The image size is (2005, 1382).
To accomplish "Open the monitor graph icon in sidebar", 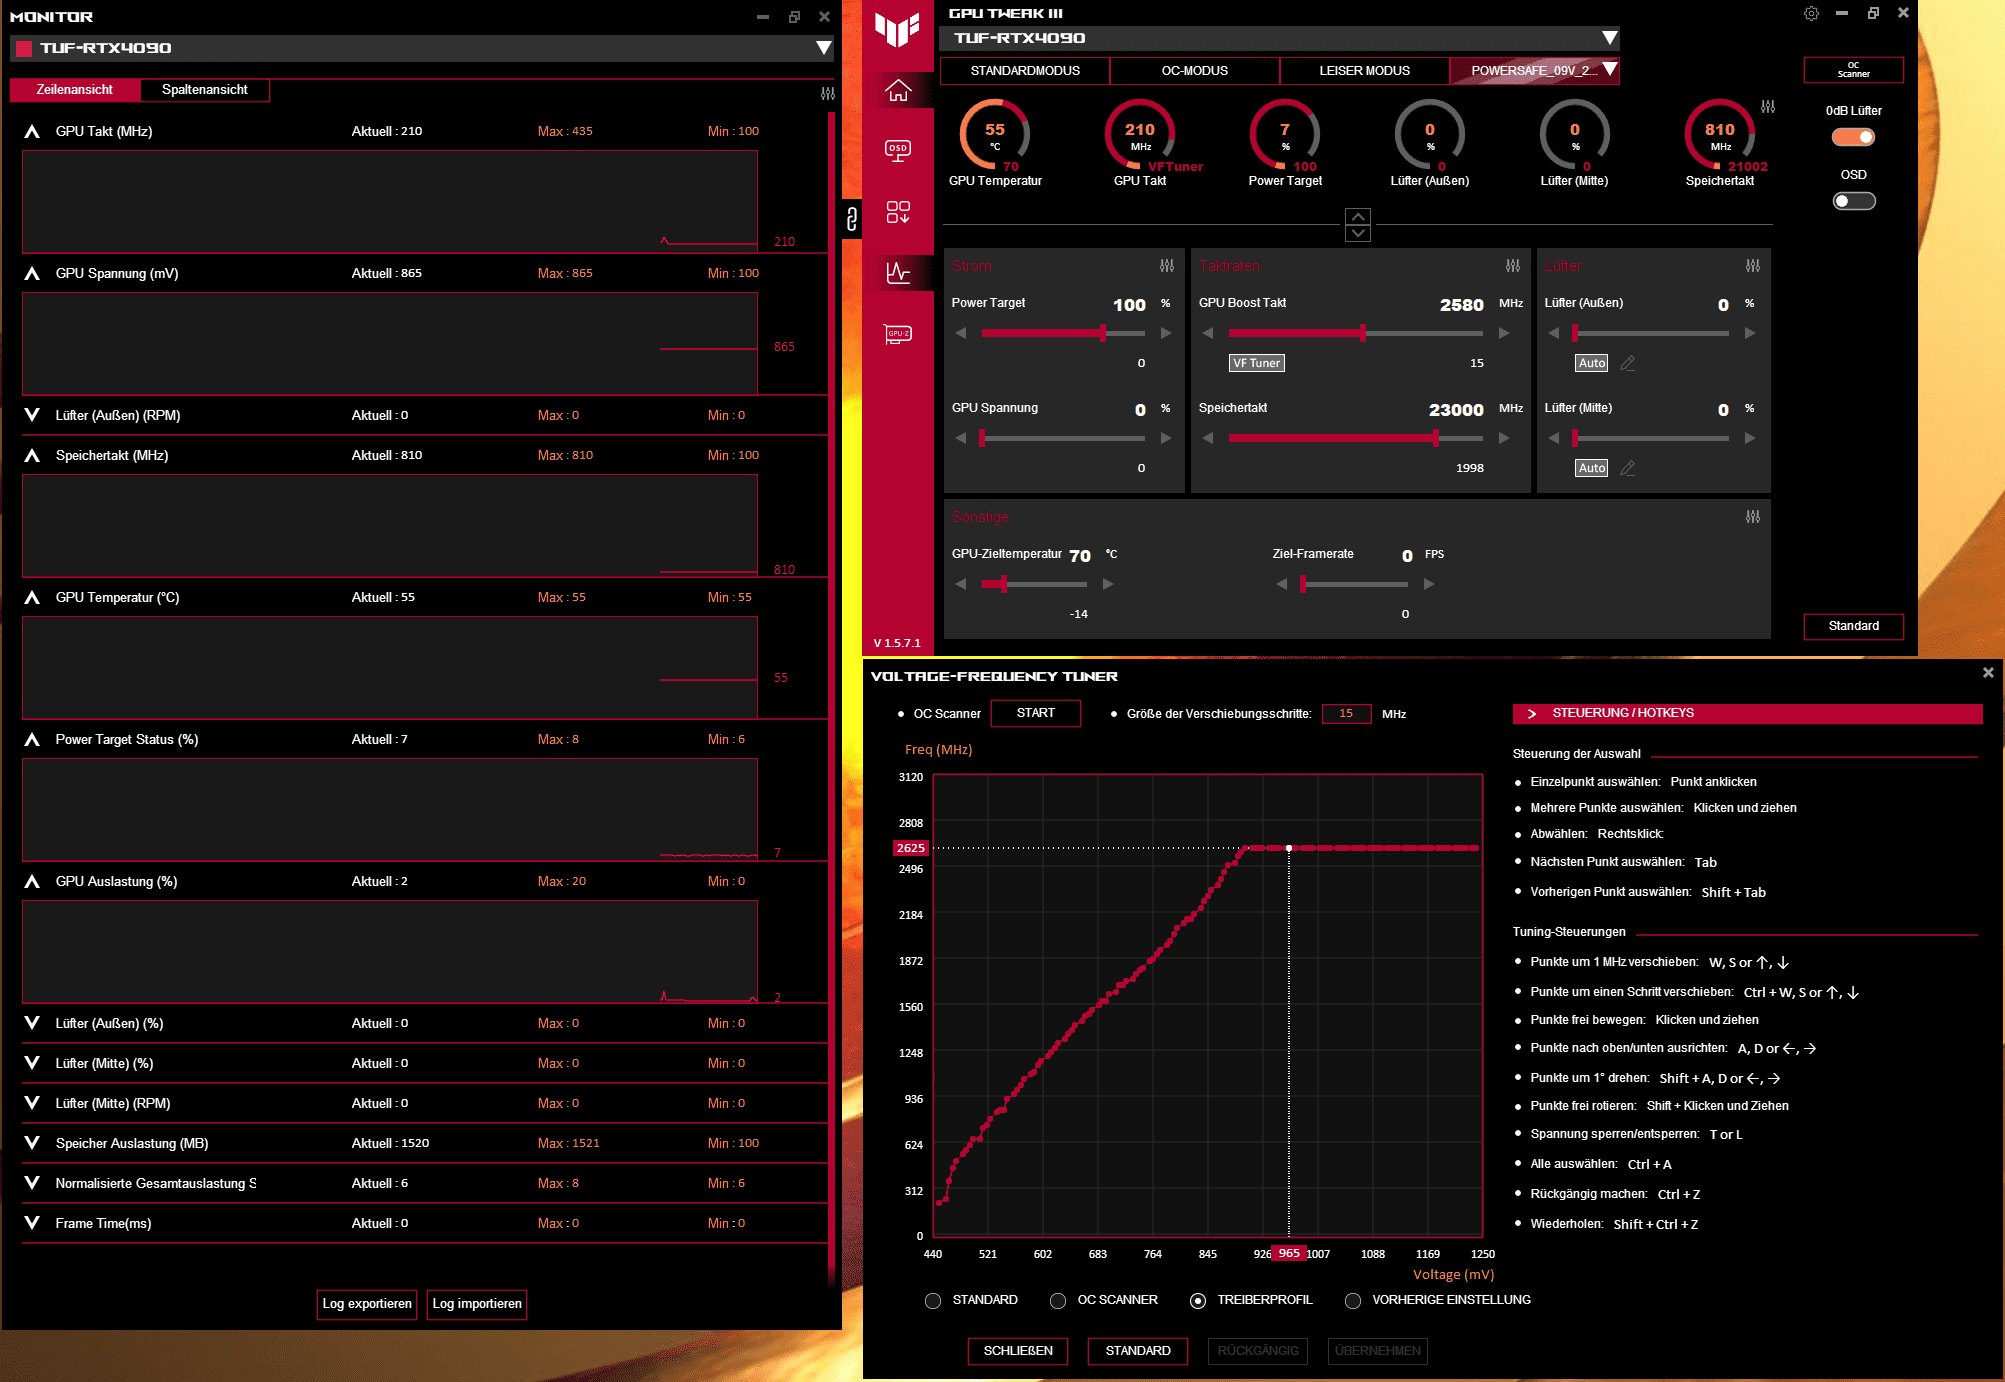I will 898,272.
